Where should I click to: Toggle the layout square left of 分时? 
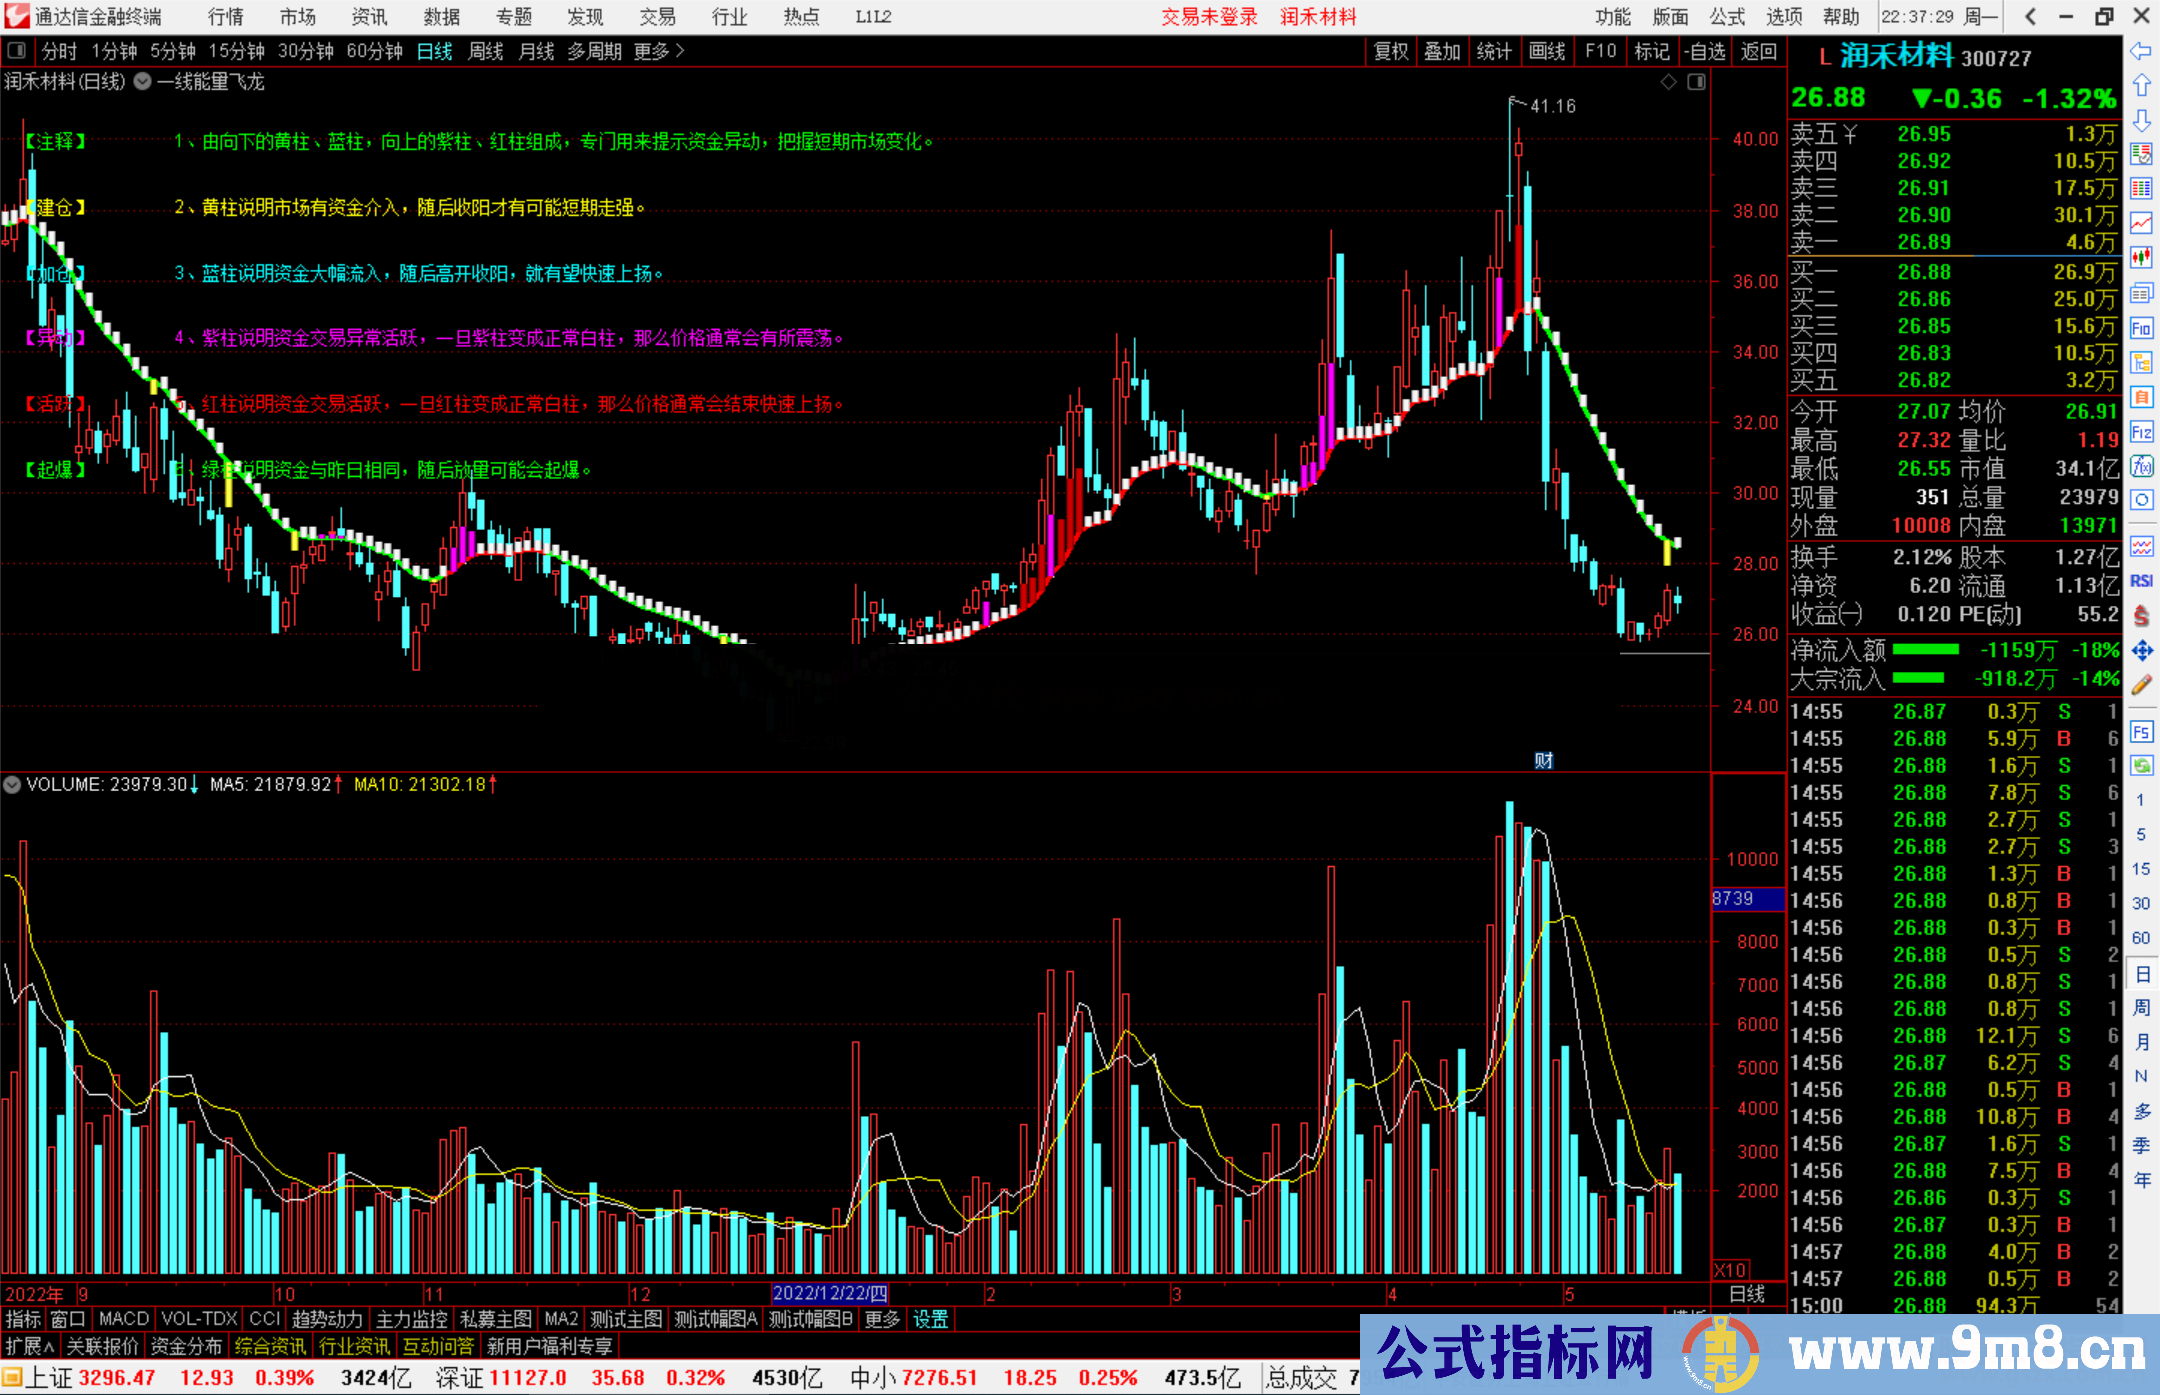pos(16,50)
